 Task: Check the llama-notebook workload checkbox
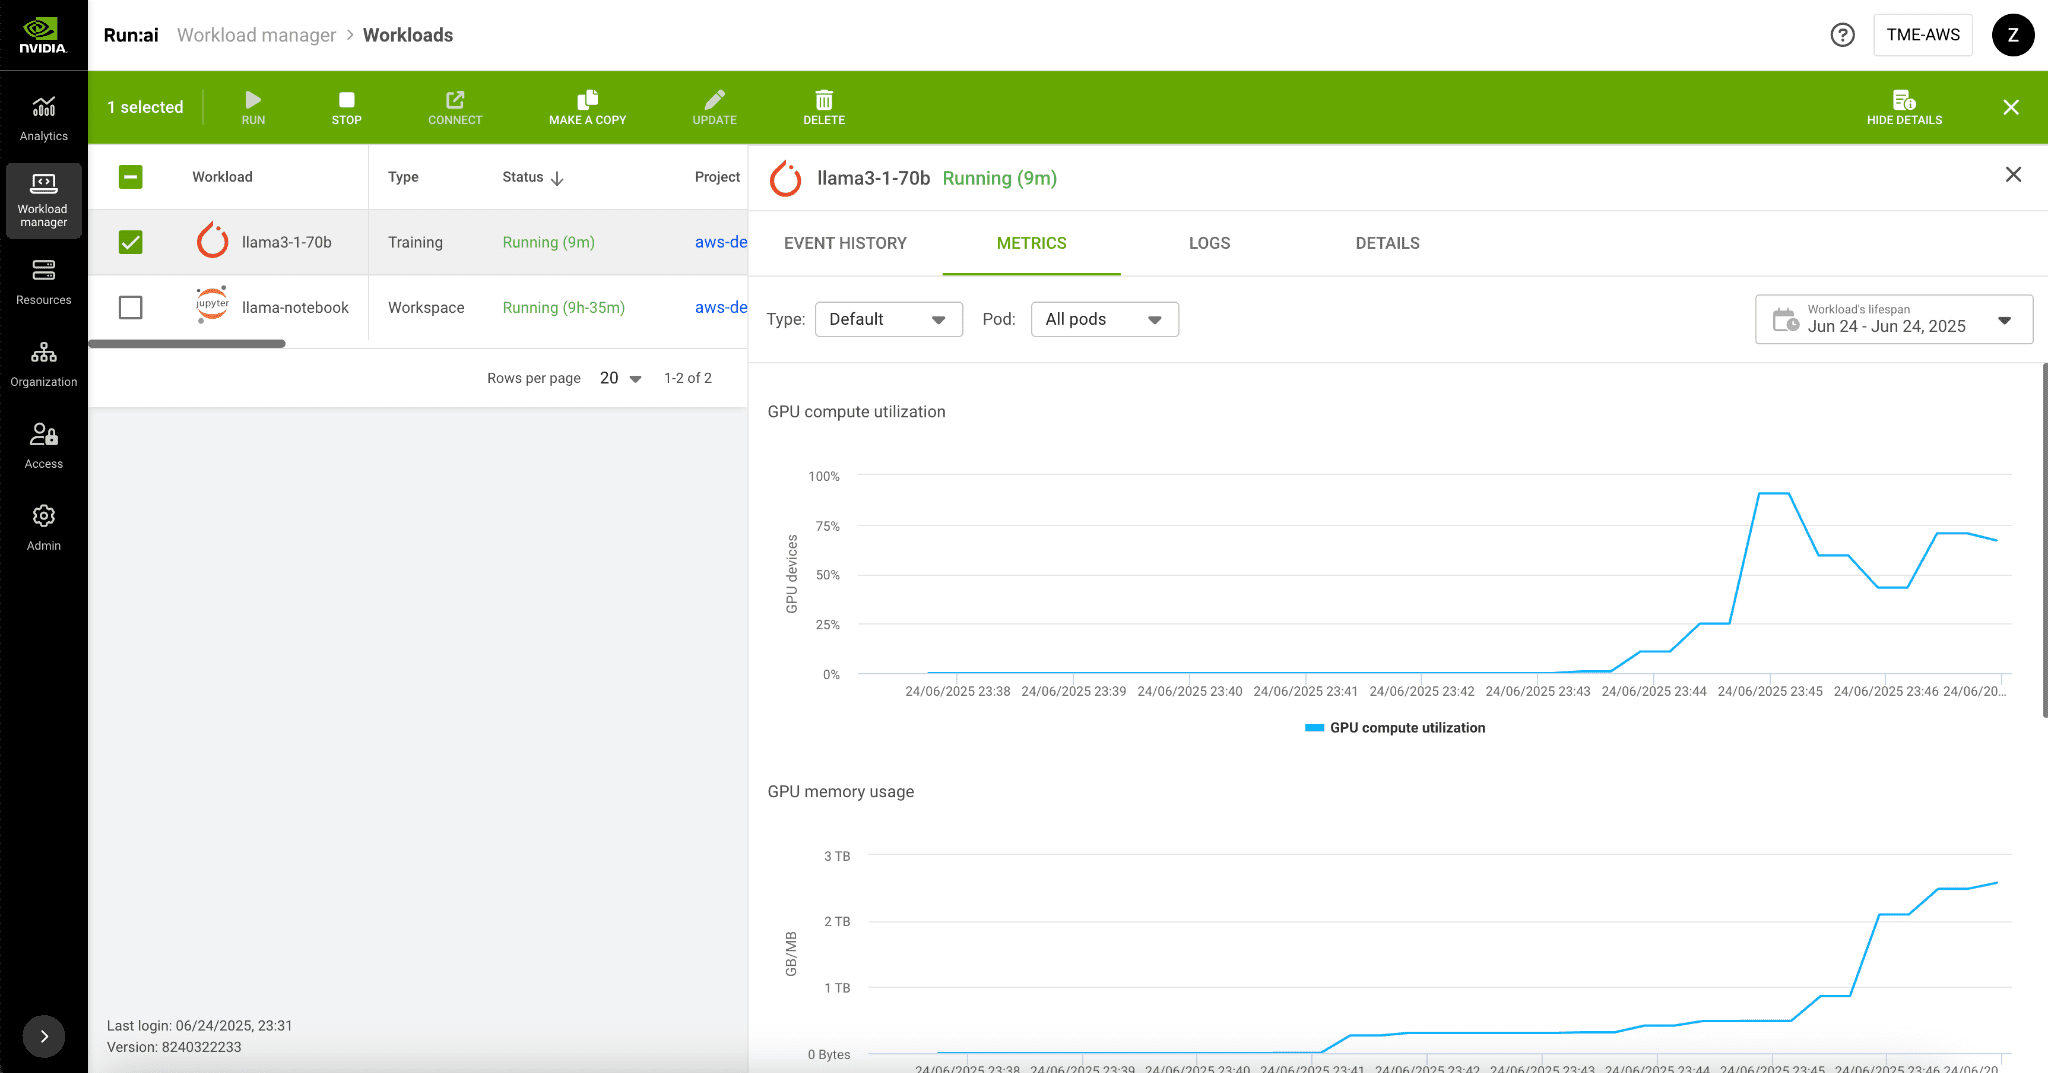coord(131,307)
